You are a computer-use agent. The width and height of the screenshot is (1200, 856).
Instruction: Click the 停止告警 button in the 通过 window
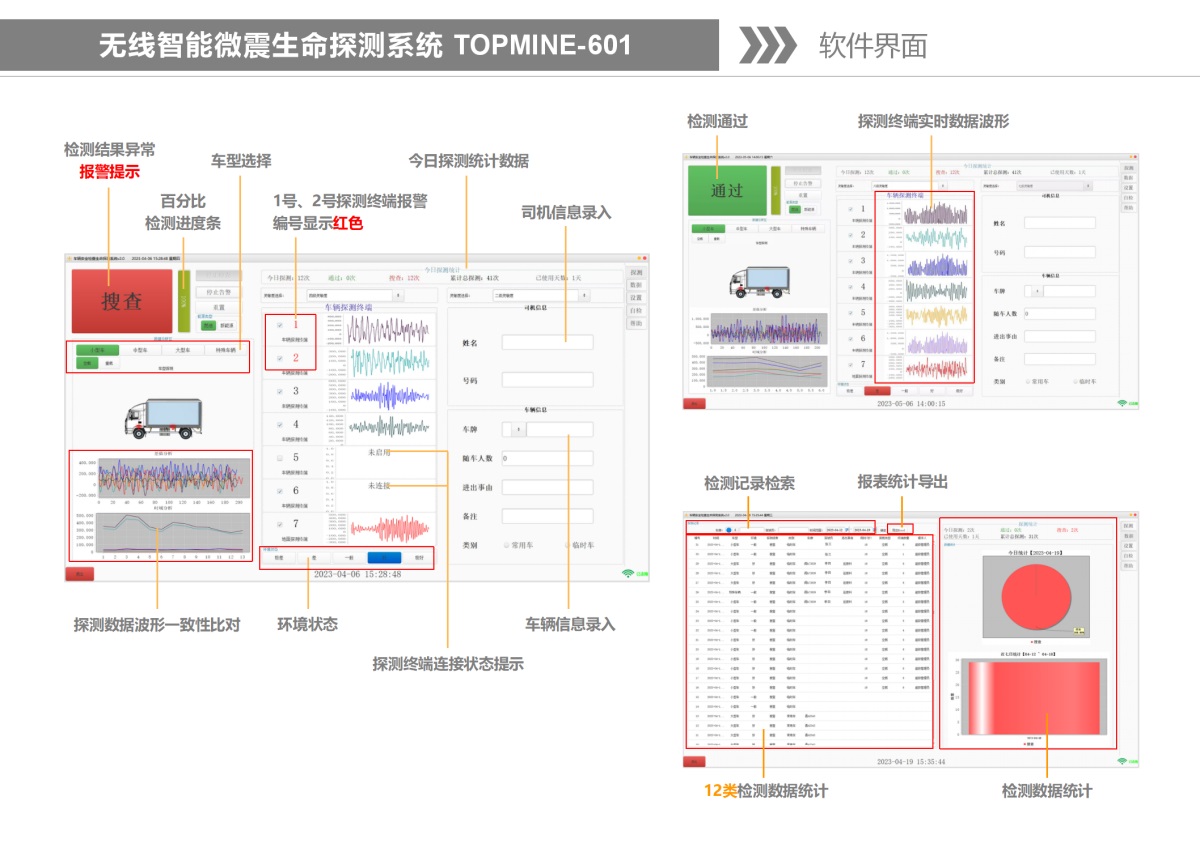click(803, 183)
